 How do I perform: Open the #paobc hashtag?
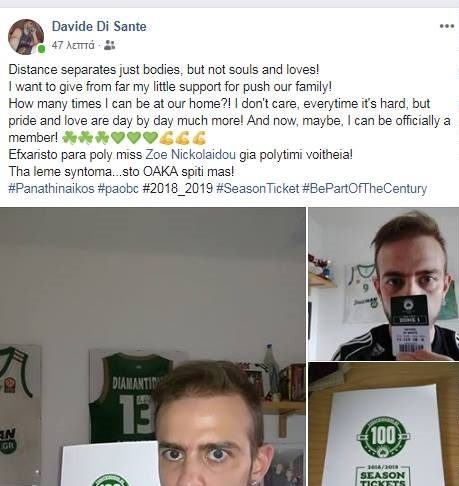[118, 189]
